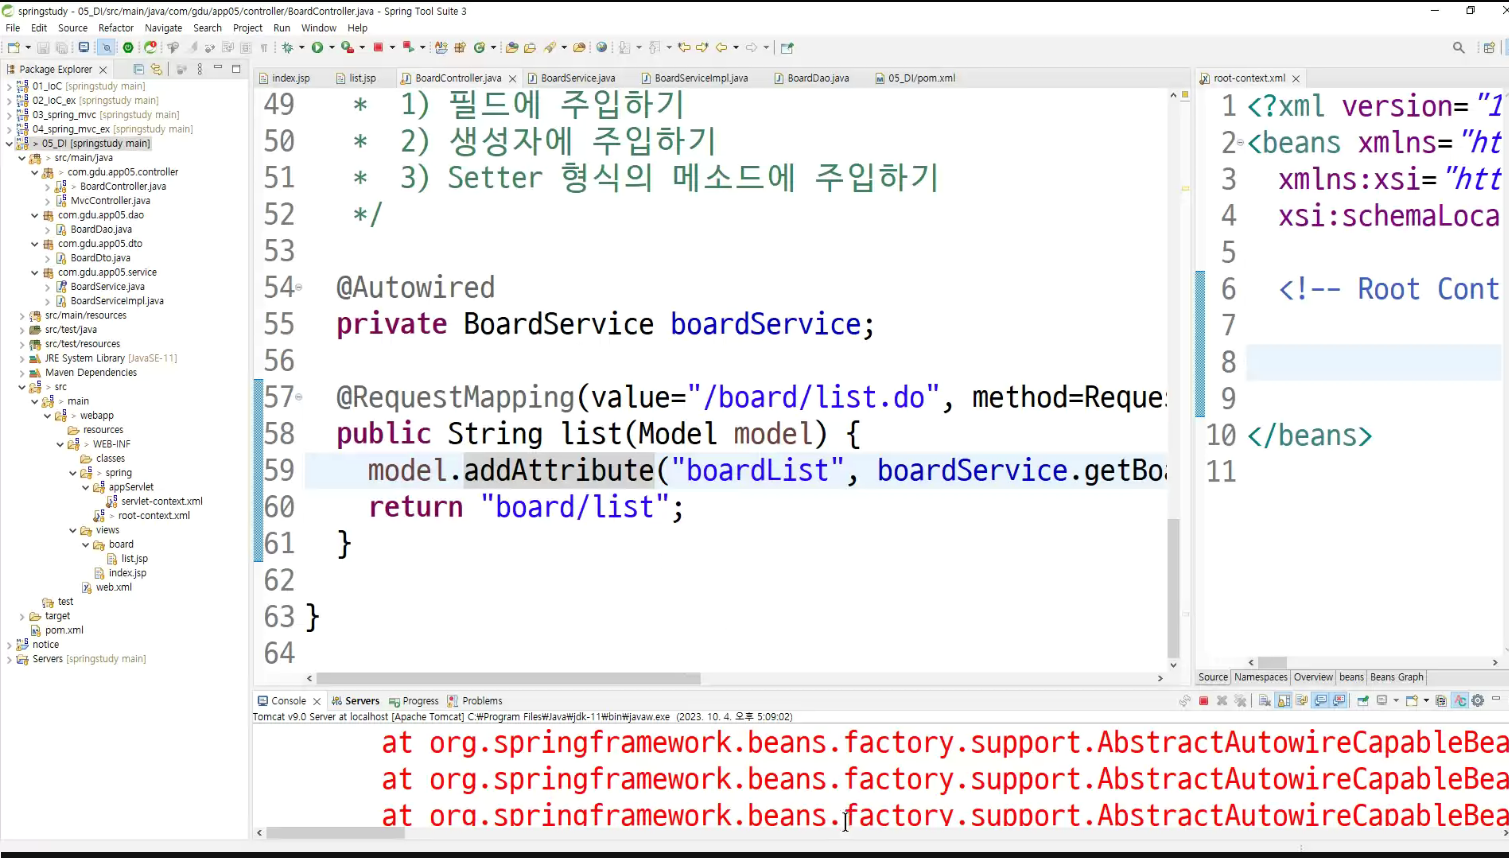Toggle Word Wrap in Console toolbar
The height and width of the screenshot is (858, 1509).
click(1301, 701)
